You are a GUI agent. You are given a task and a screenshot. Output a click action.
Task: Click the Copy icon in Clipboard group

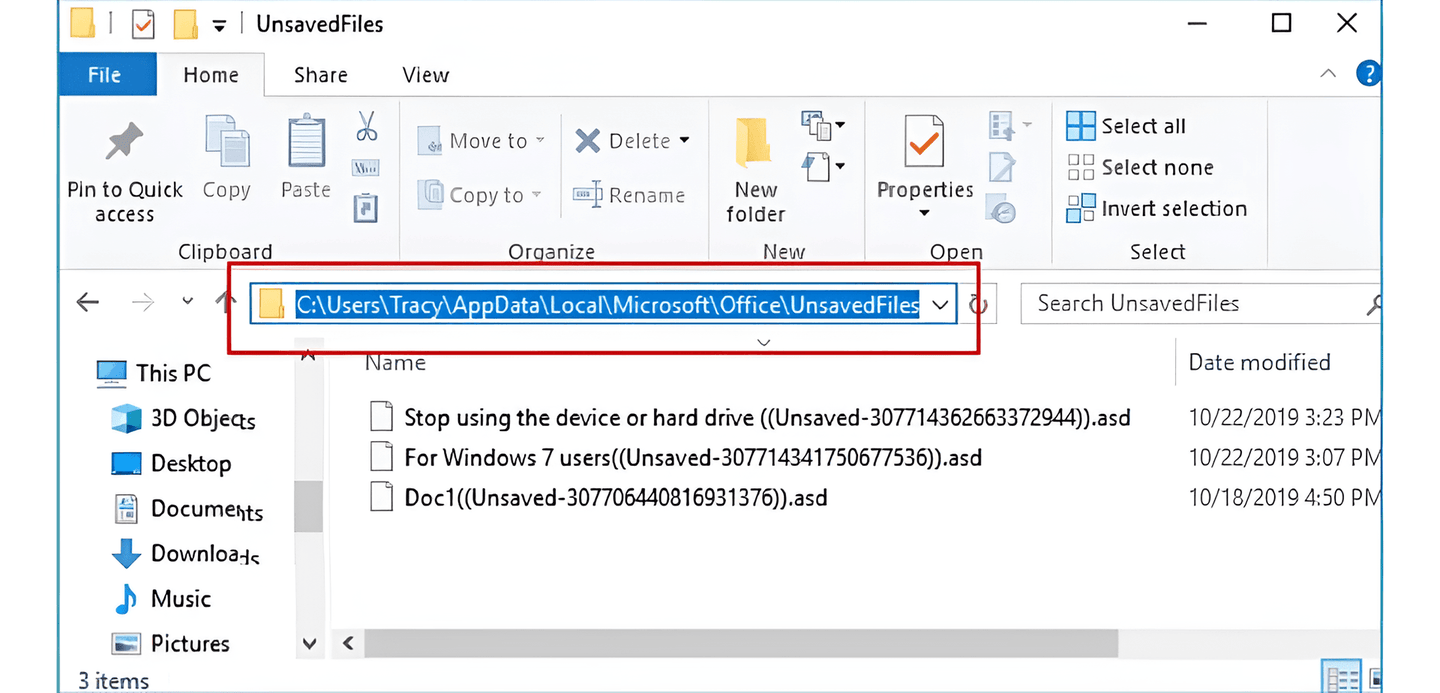point(226,142)
